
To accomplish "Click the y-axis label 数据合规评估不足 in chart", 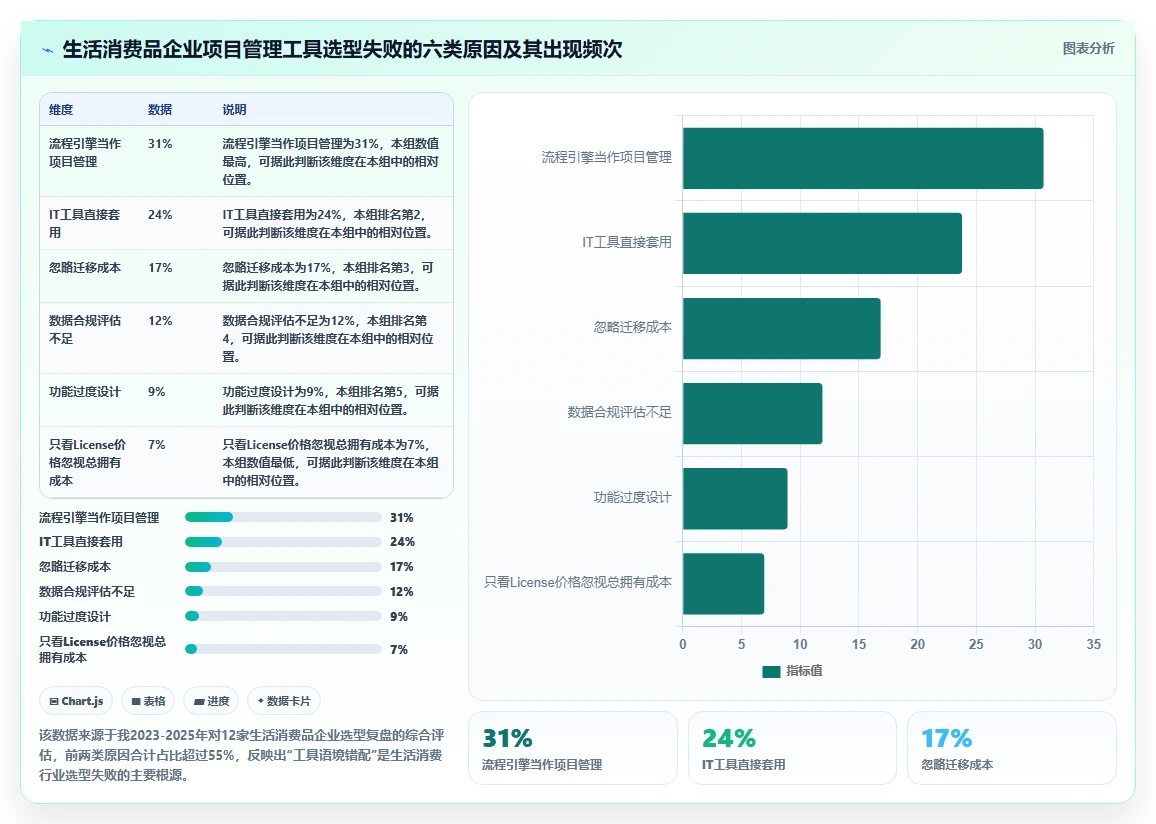I will (x=619, y=412).
